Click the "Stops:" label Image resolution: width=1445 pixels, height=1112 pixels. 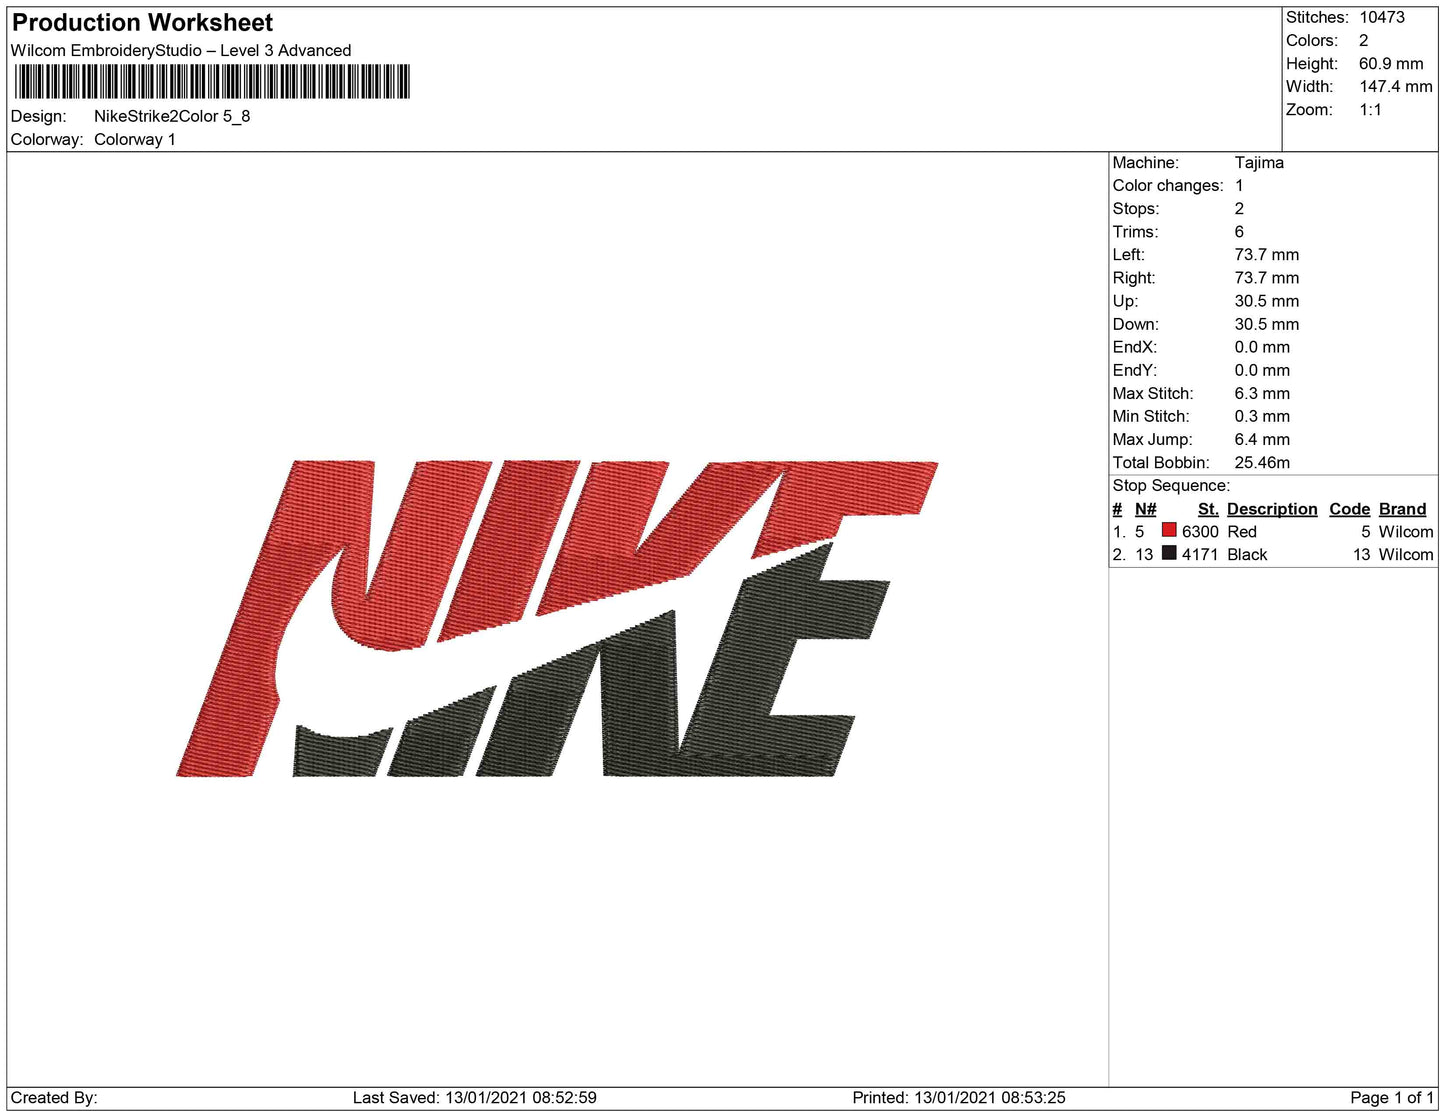[x=1136, y=208]
